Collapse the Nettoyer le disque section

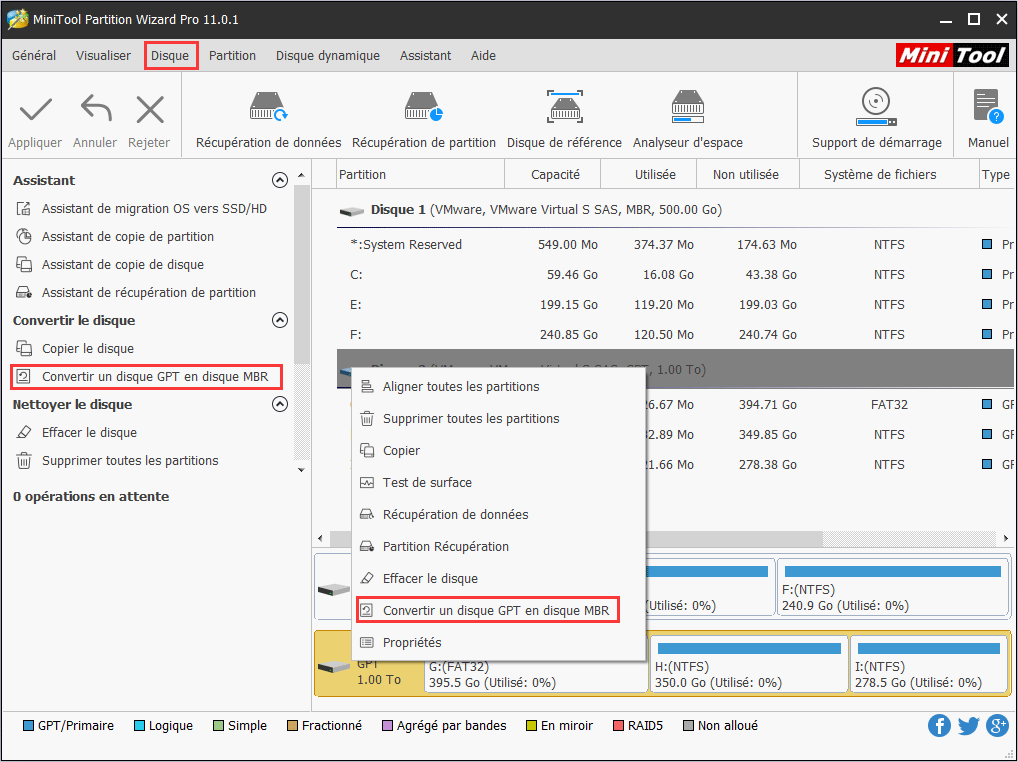[280, 404]
